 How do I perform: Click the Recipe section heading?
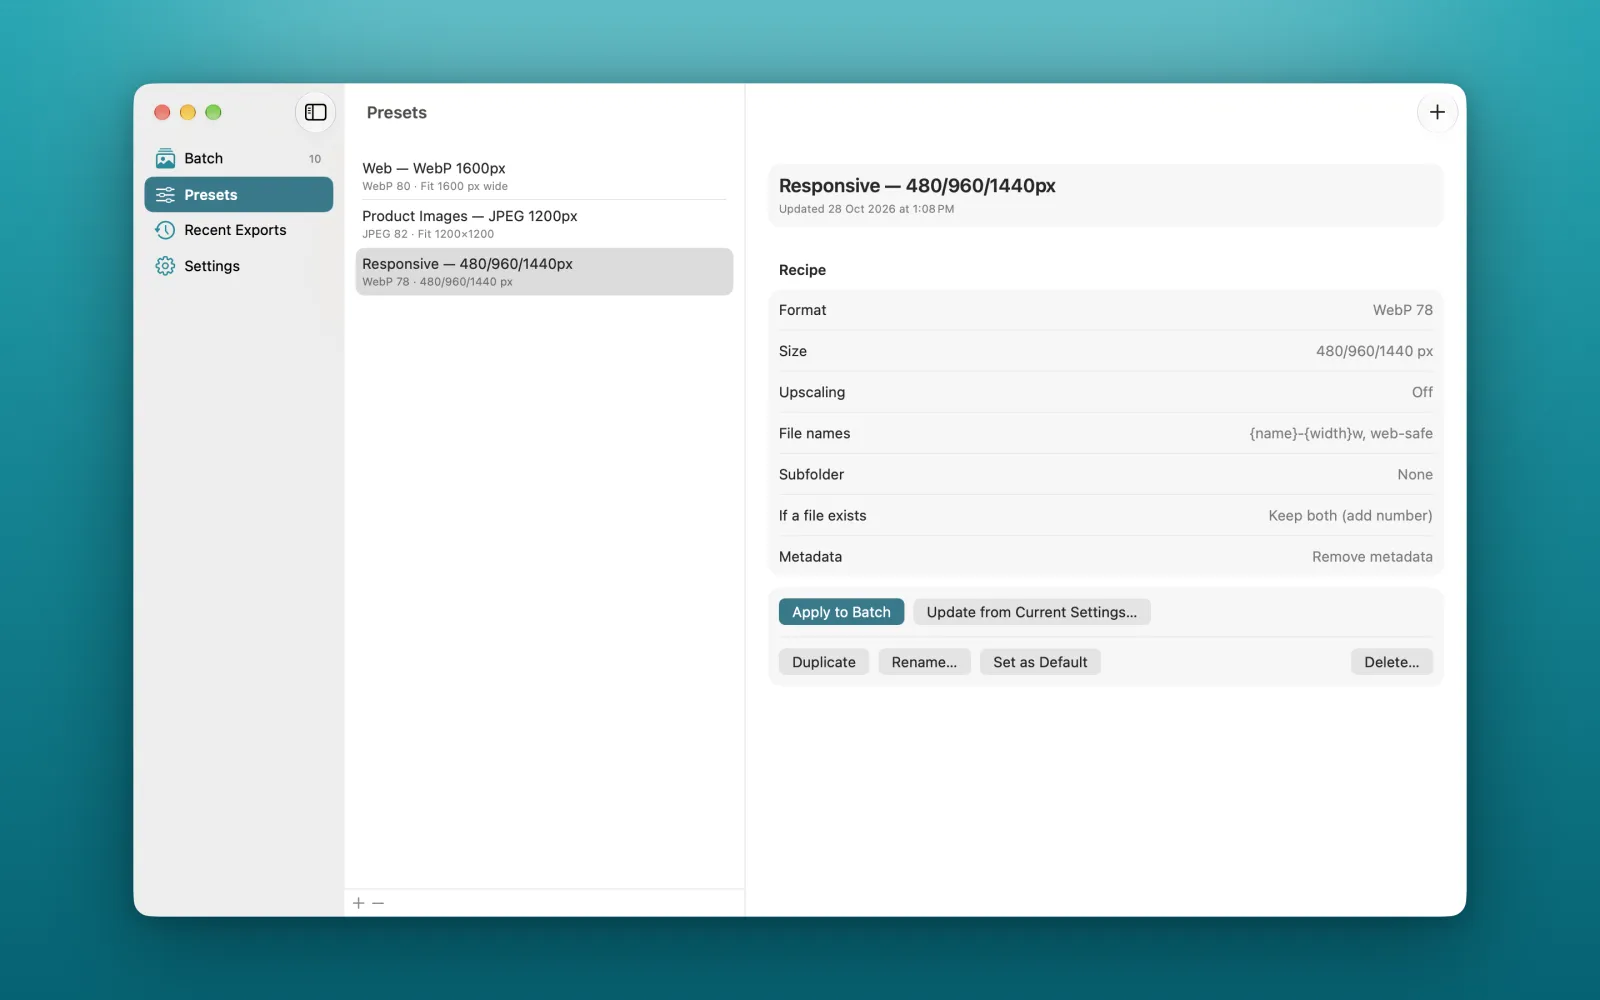coord(802,270)
